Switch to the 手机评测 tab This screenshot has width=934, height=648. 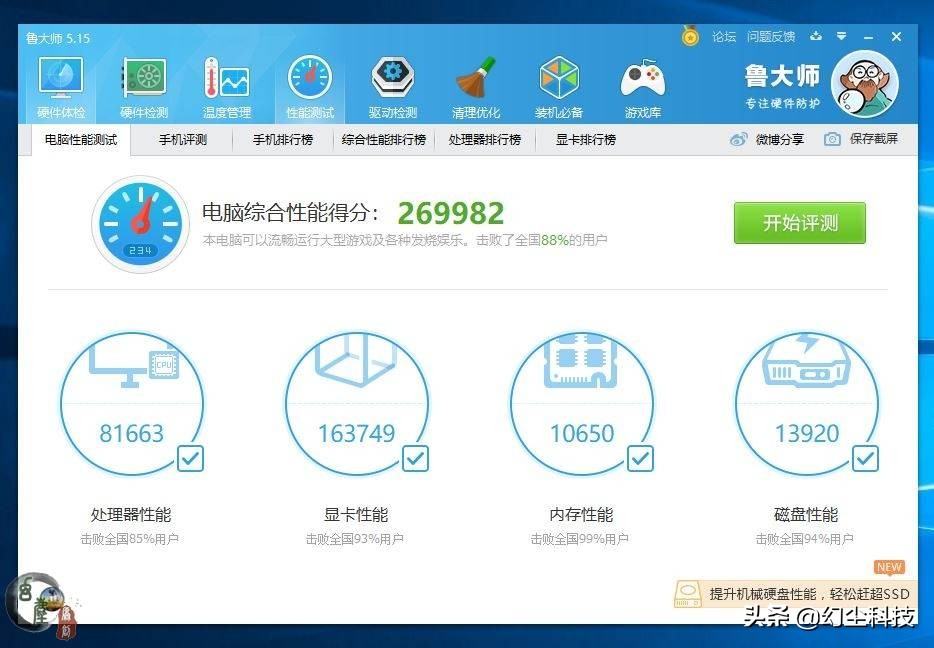[x=186, y=140]
